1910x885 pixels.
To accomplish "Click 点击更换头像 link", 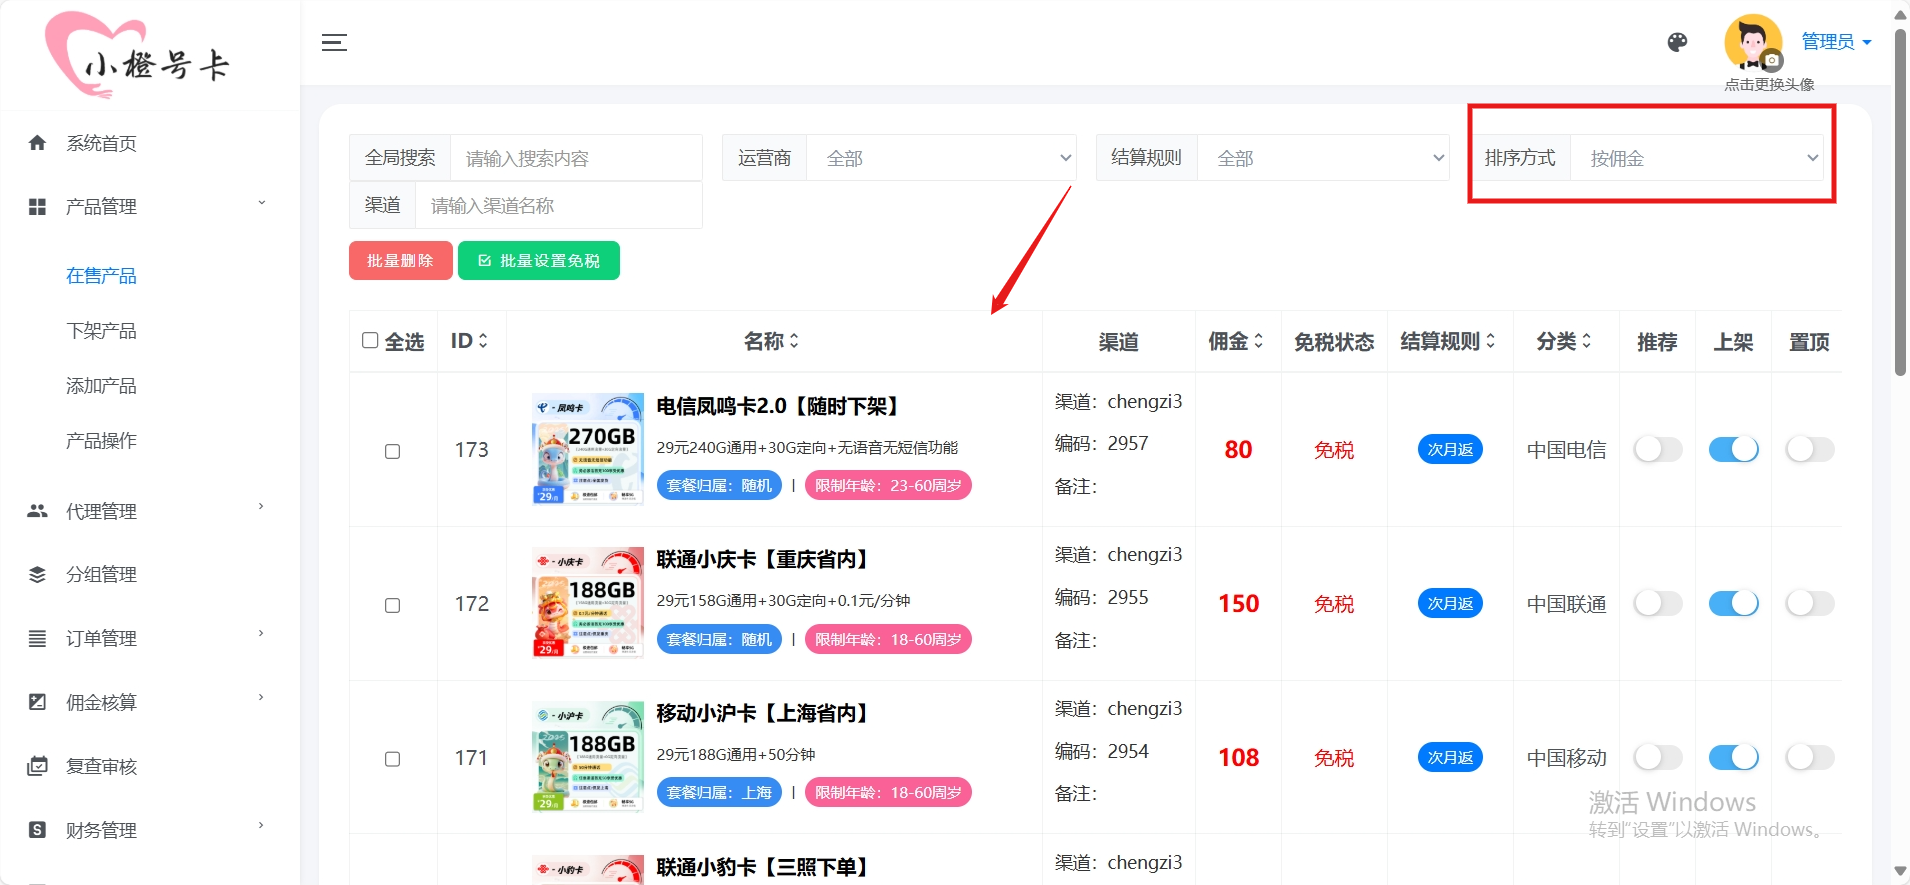I will 1769,85.
